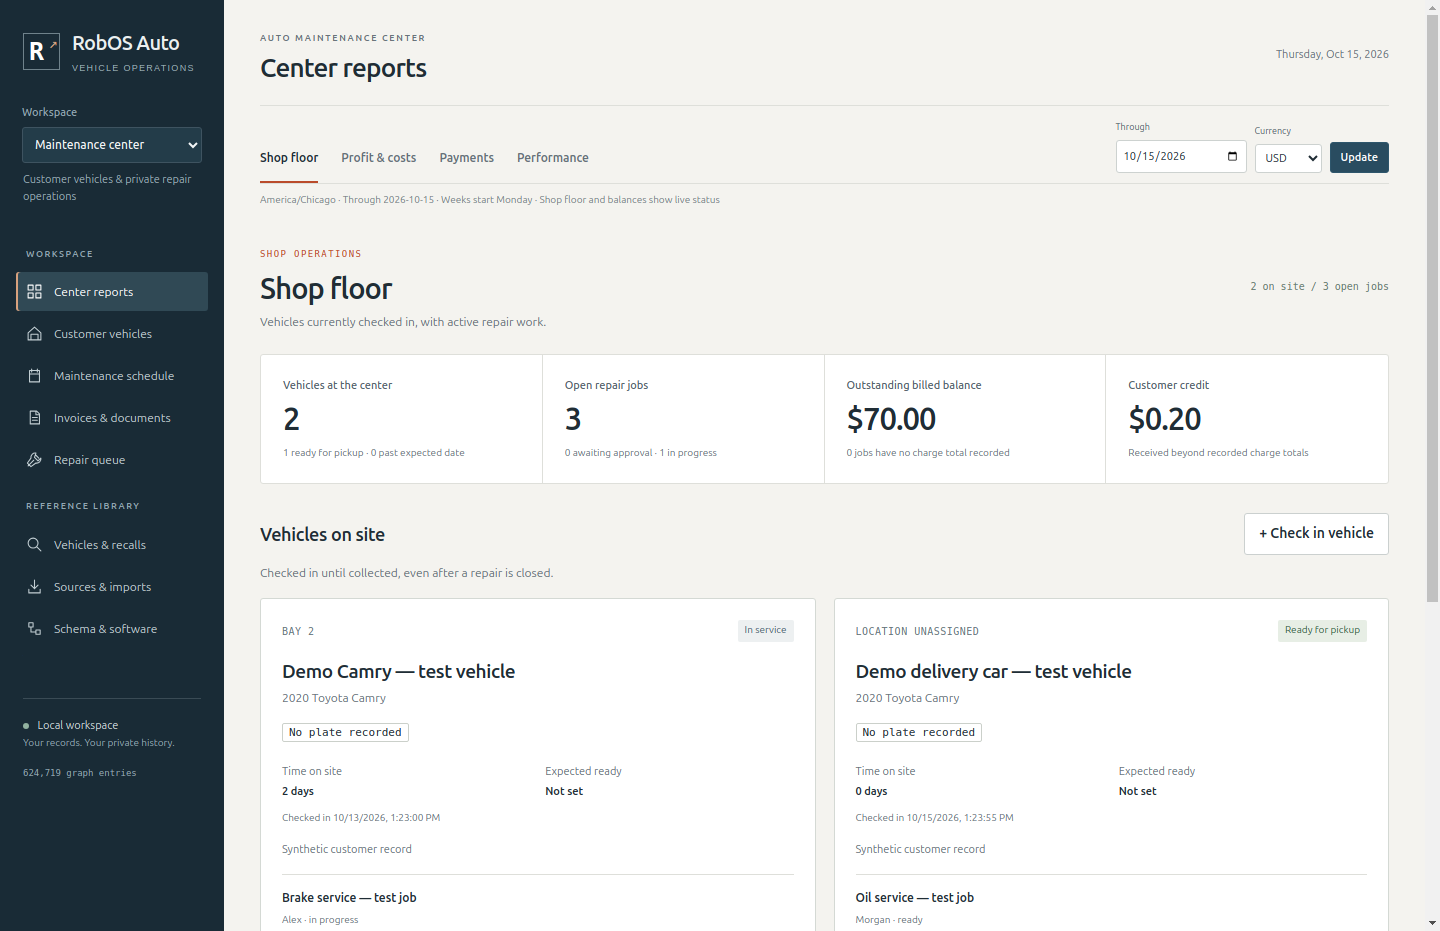Open Schema & software
The width and height of the screenshot is (1440, 931).
112,629
